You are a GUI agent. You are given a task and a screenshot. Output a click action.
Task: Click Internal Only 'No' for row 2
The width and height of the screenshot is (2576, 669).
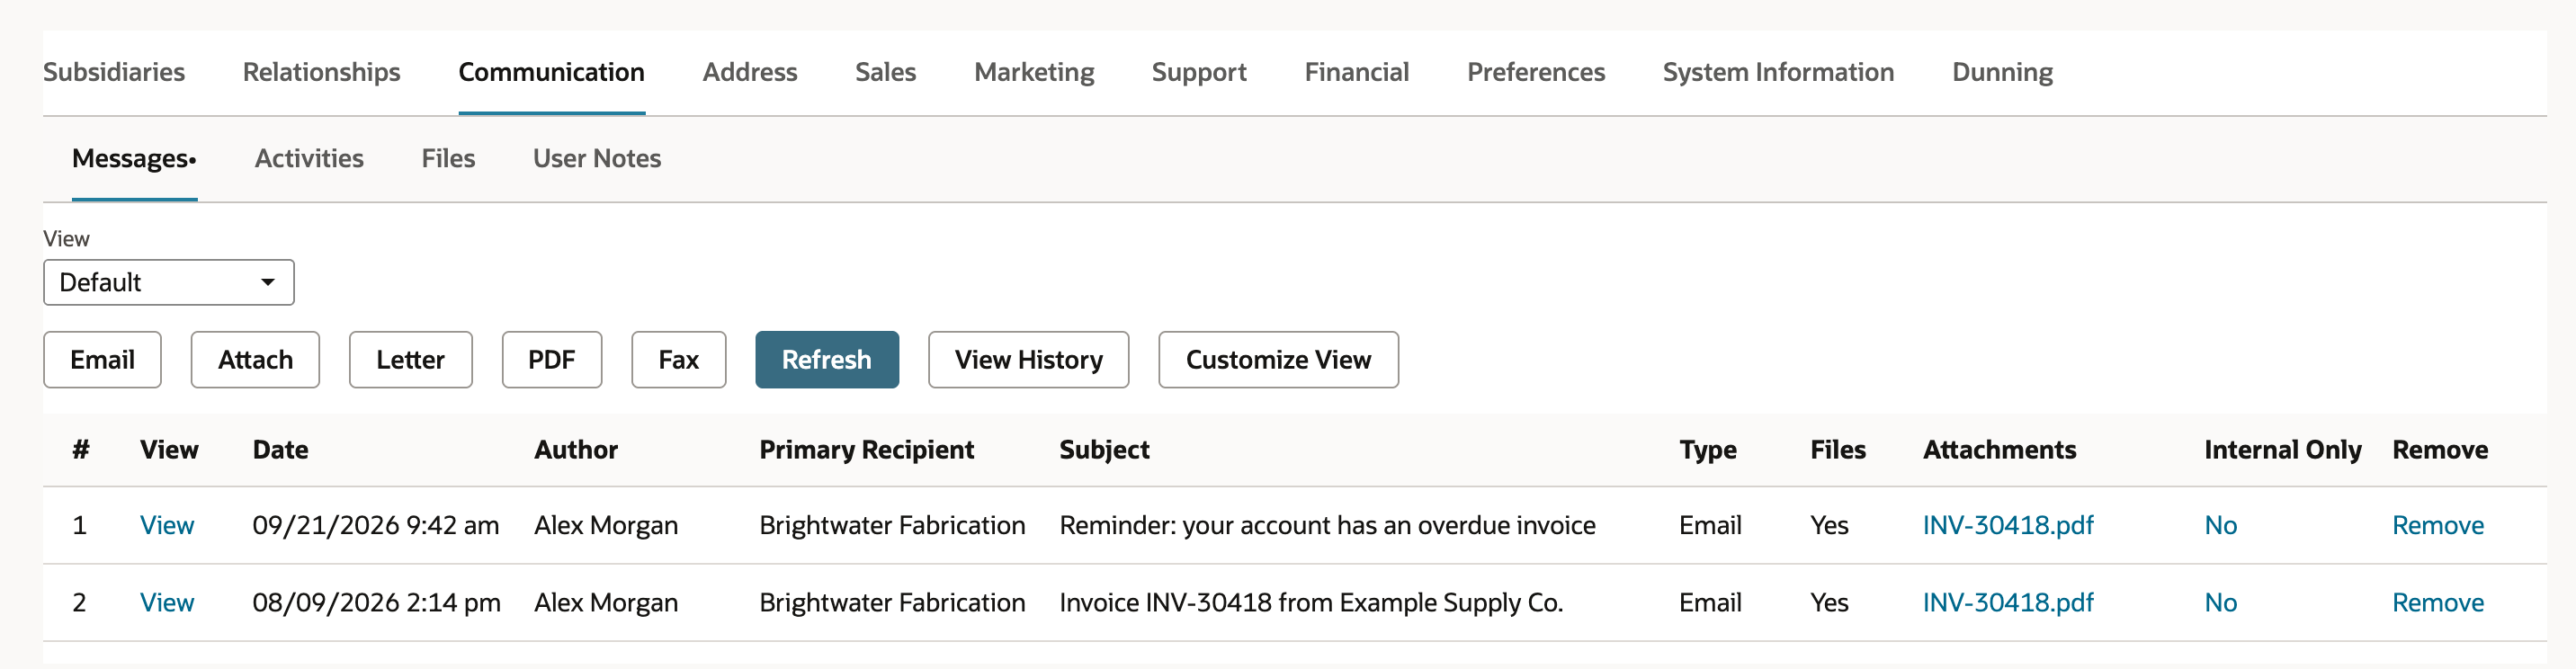point(2220,602)
